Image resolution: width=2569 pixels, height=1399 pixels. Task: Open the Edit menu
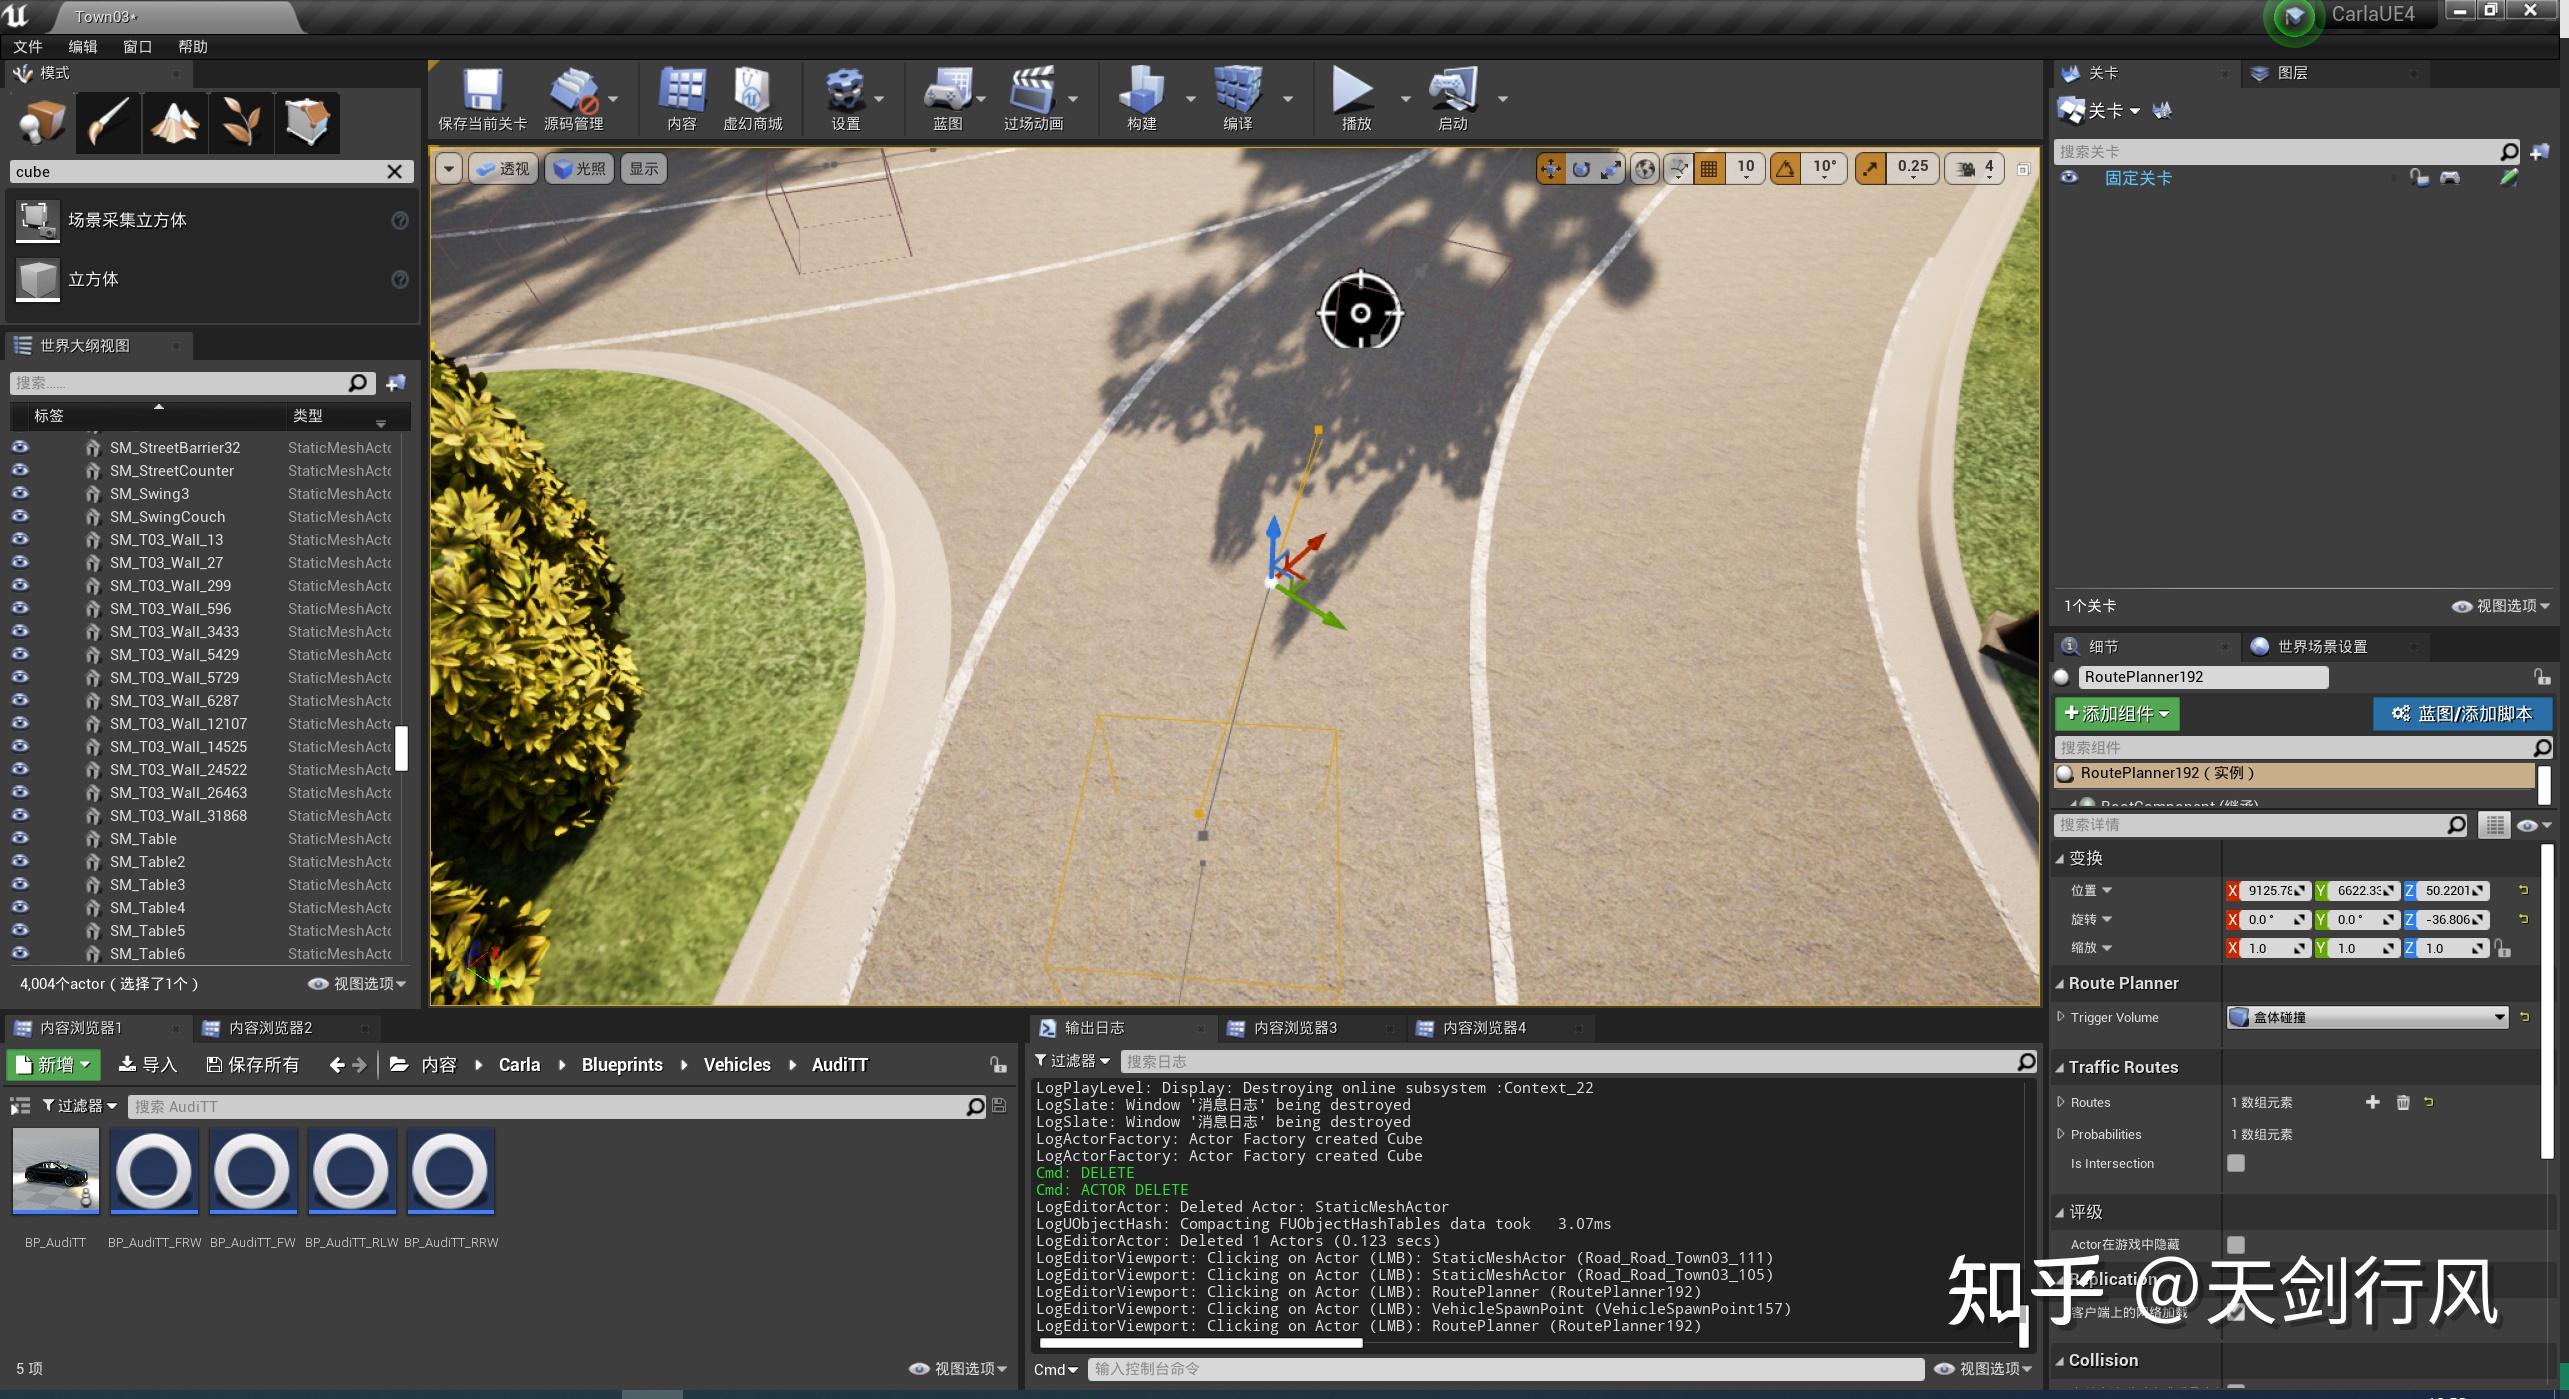[x=82, y=47]
